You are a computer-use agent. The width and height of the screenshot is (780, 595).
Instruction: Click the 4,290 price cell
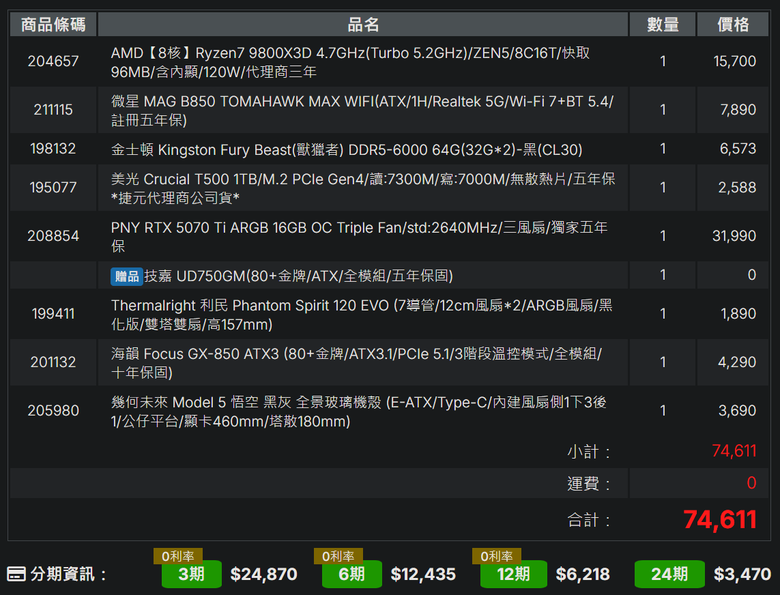tap(737, 362)
